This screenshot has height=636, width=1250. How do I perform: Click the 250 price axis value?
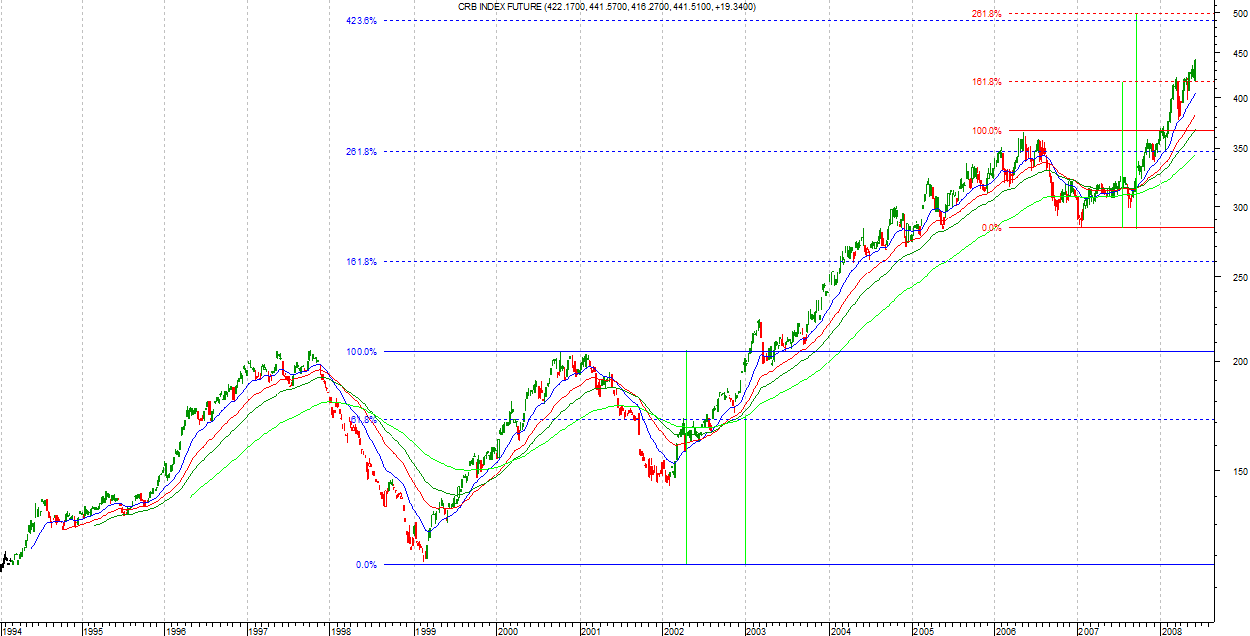1240,277
